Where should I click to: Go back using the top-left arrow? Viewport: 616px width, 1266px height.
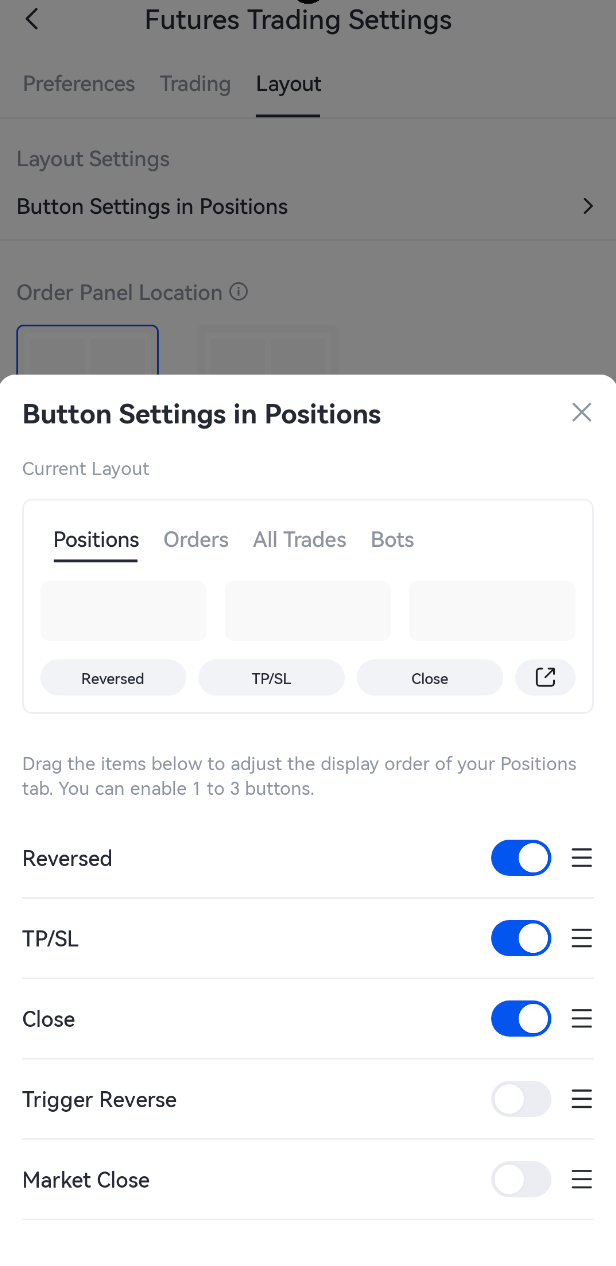pos(32,19)
